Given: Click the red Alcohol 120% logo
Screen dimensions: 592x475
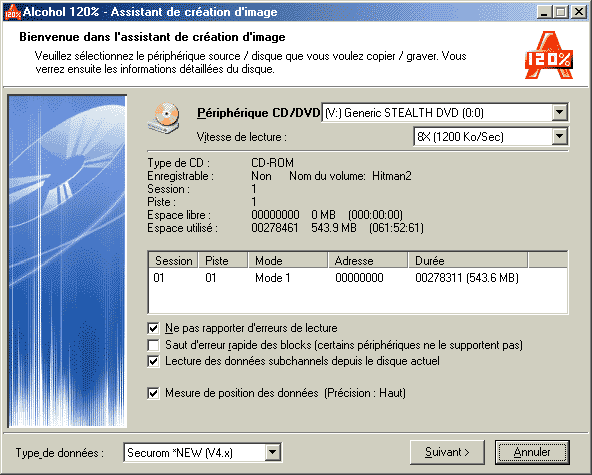Looking at the screenshot, I should tap(549, 55).
